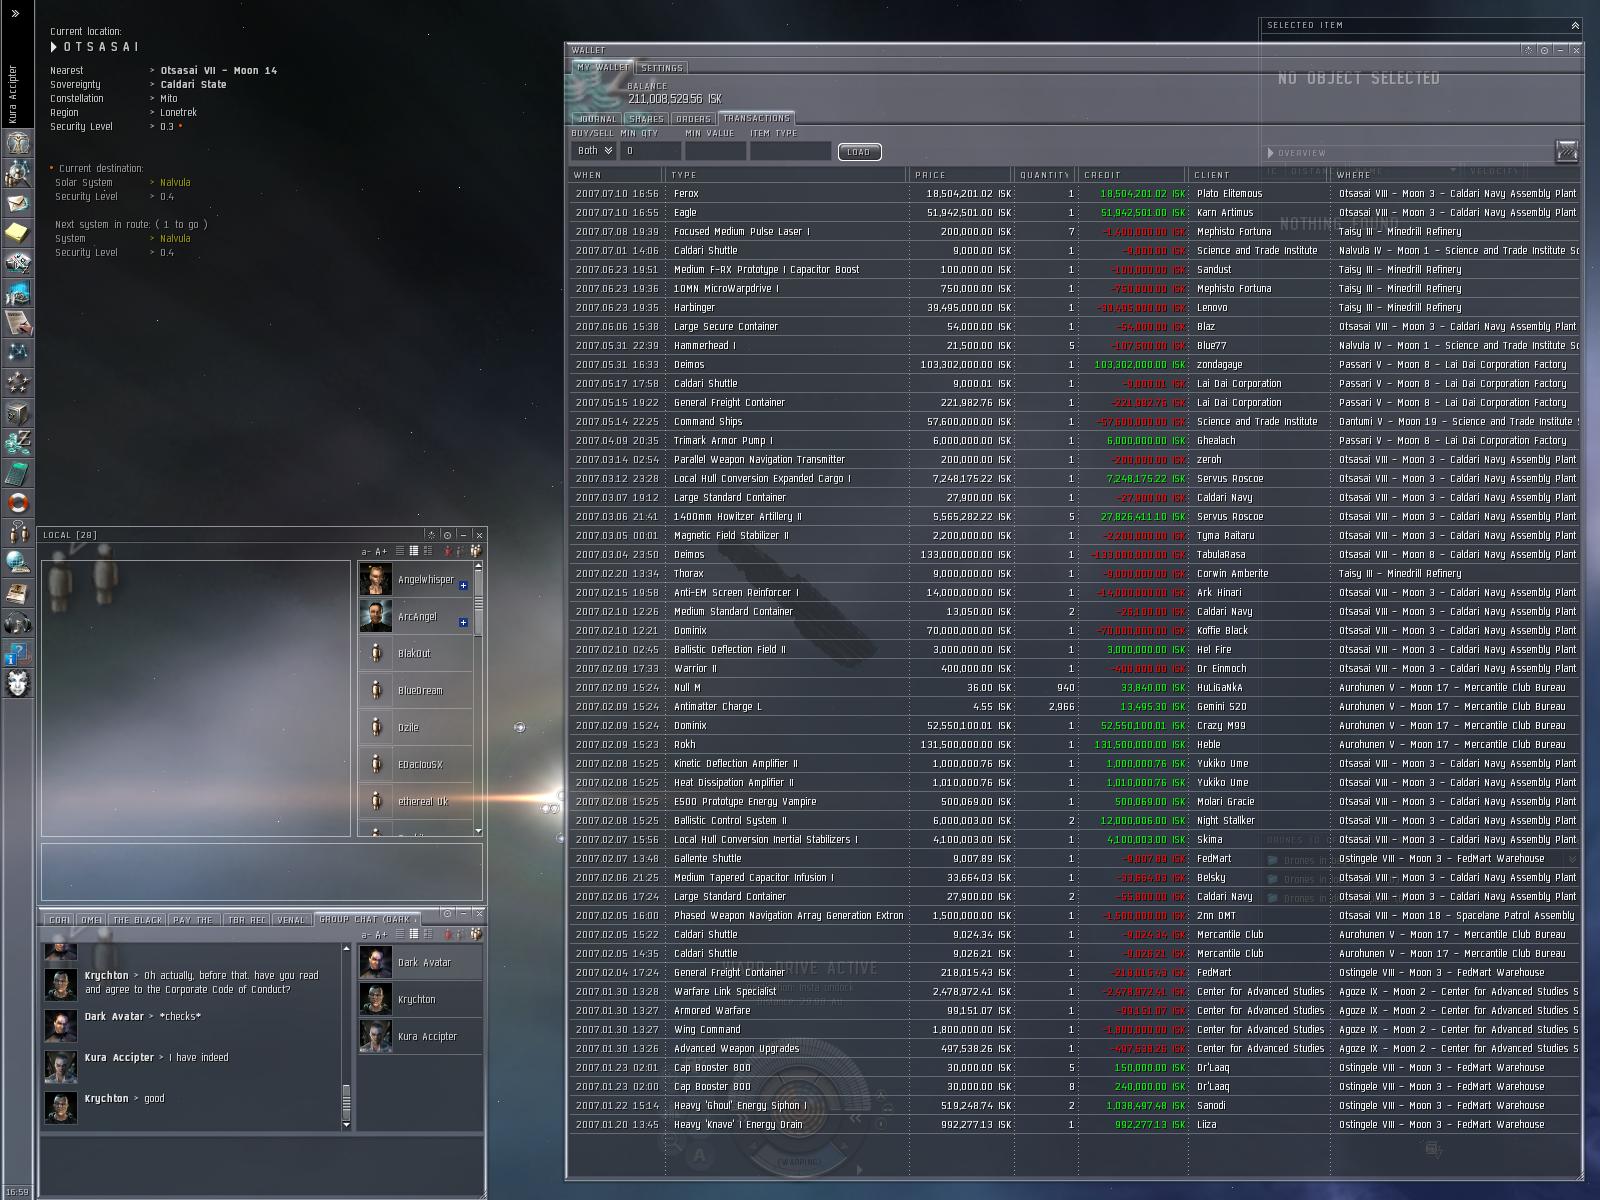1600x1200 pixels.
Task: Click Local member list scroll-down arrow
Action: [x=478, y=831]
